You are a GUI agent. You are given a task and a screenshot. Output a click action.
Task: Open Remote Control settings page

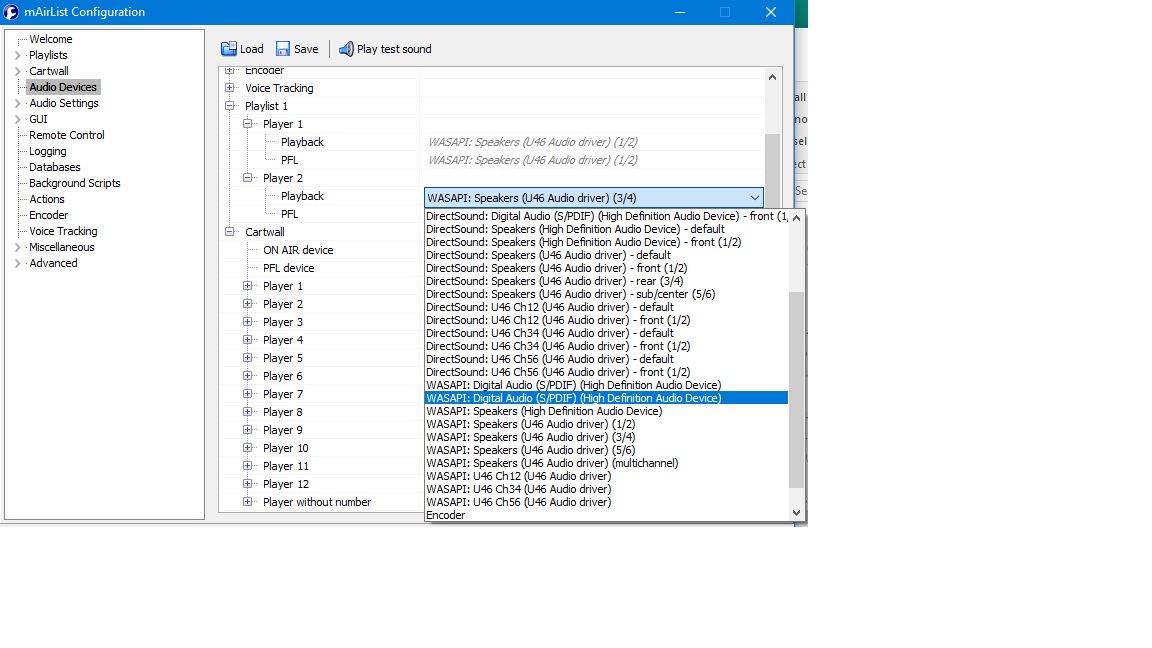pyautogui.click(x=67, y=135)
